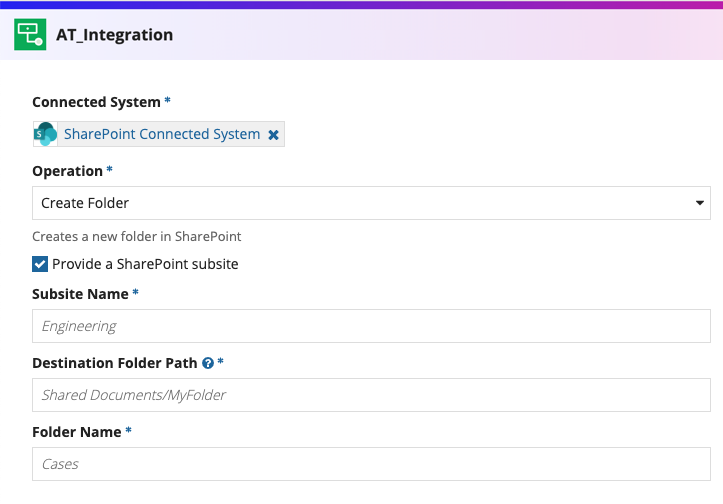Click 'Creates a new folder in SharePoint' description
723x504 pixels.
136,237
